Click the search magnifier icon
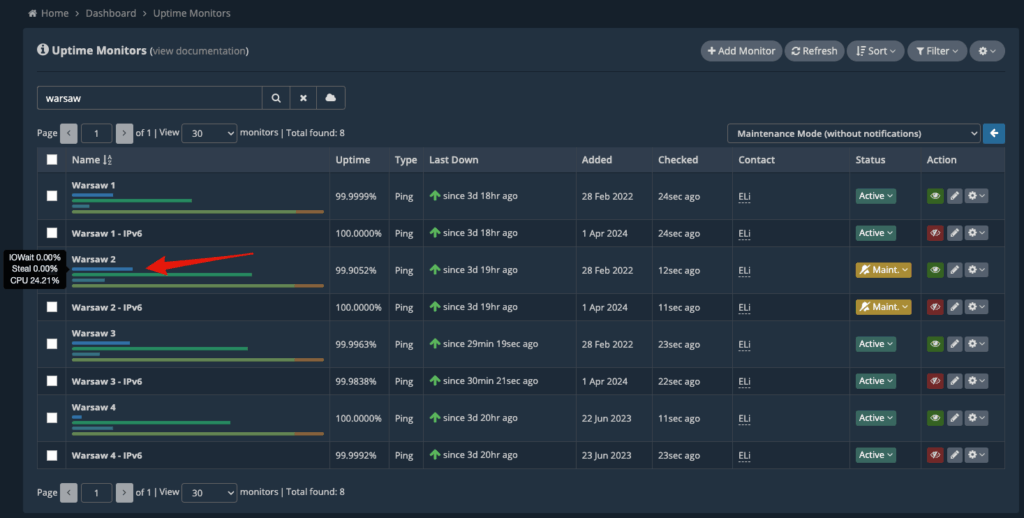1024x518 pixels. pos(276,98)
